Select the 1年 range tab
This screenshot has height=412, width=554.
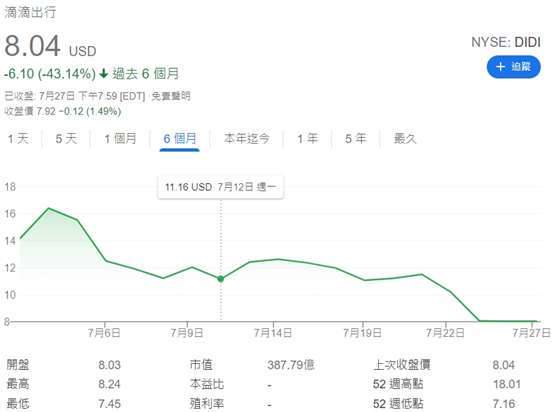tap(307, 139)
